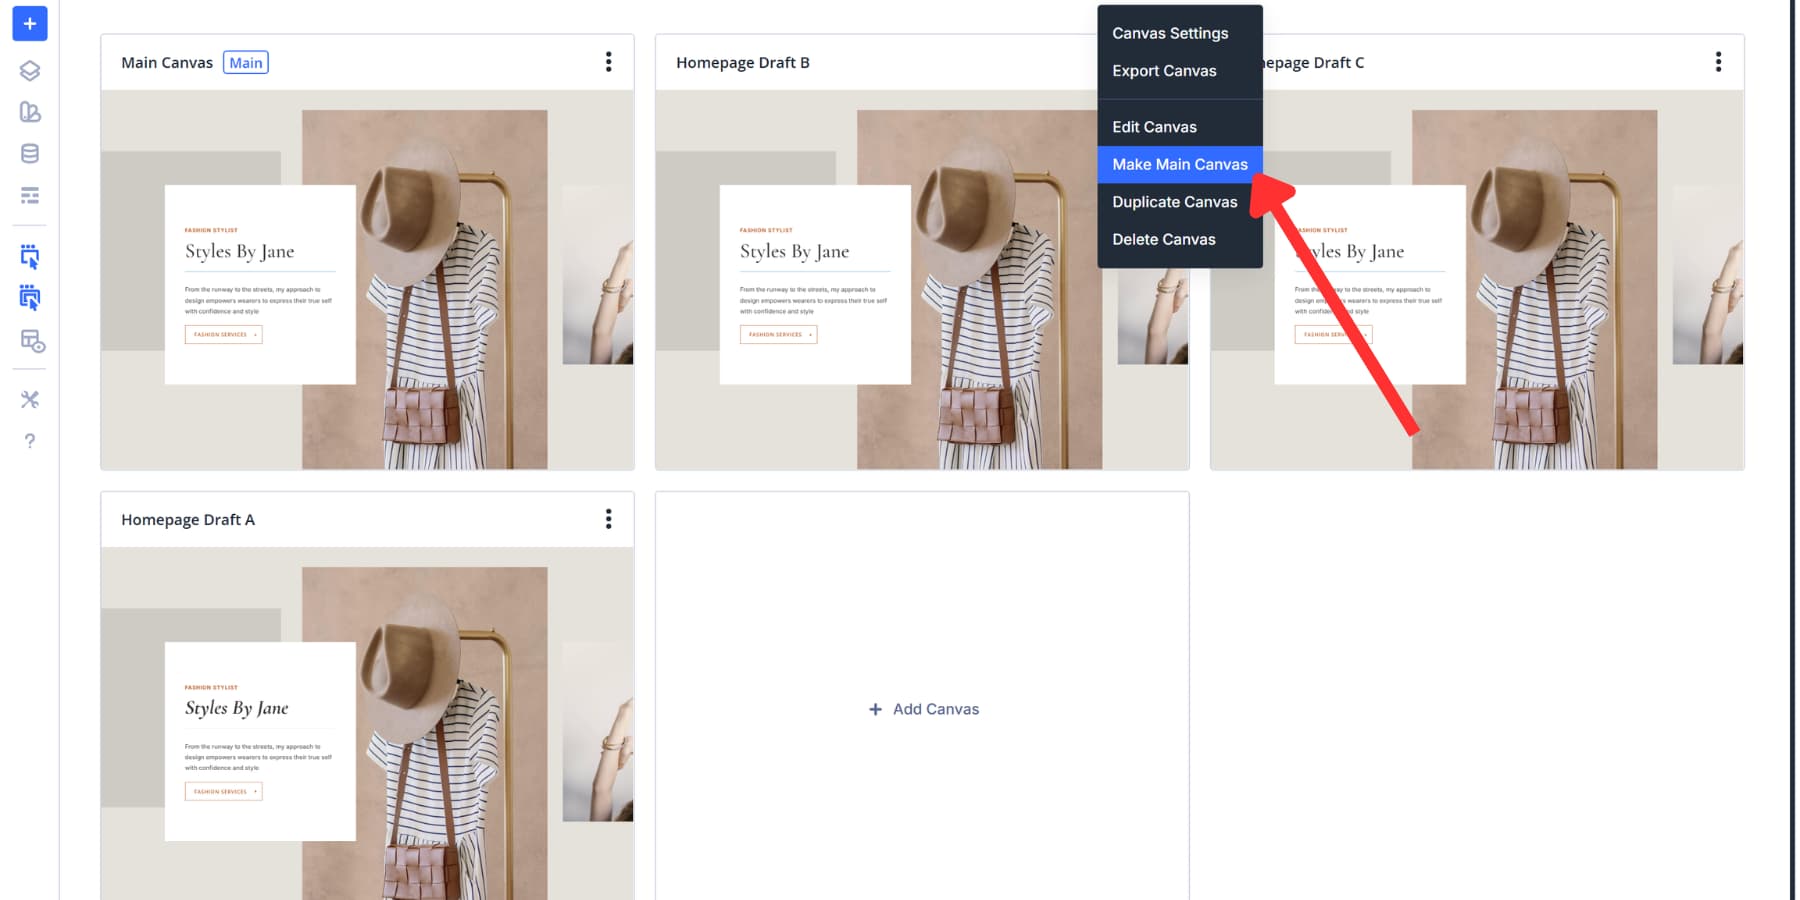Open the tools wrench icon in sidebar
The height and width of the screenshot is (900, 1800).
click(x=30, y=399)
